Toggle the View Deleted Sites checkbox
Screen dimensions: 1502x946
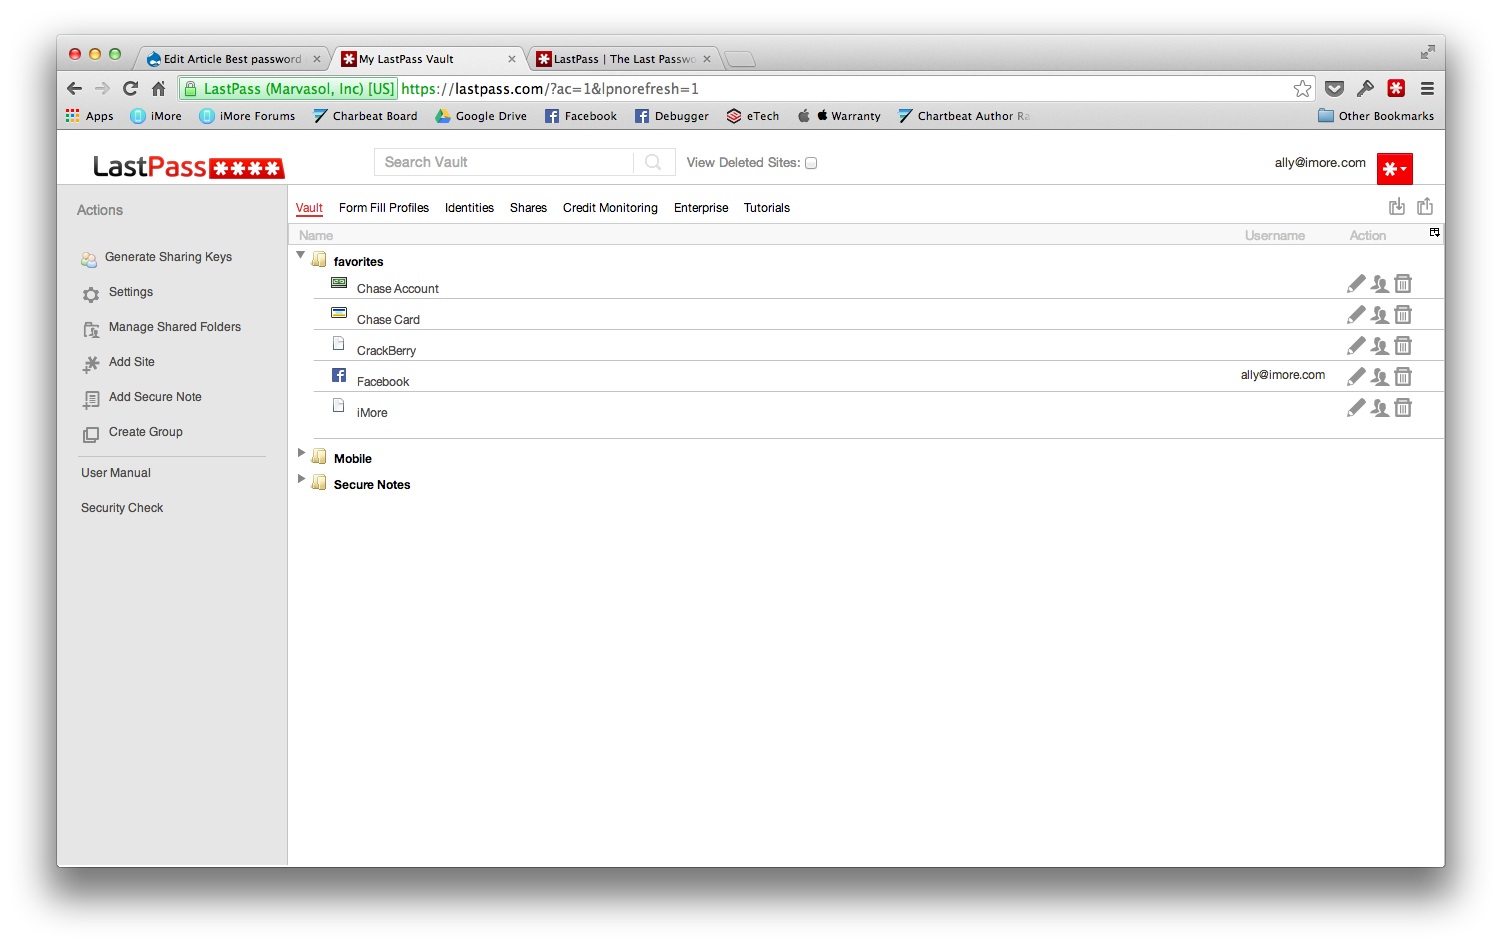pos(811,163)
